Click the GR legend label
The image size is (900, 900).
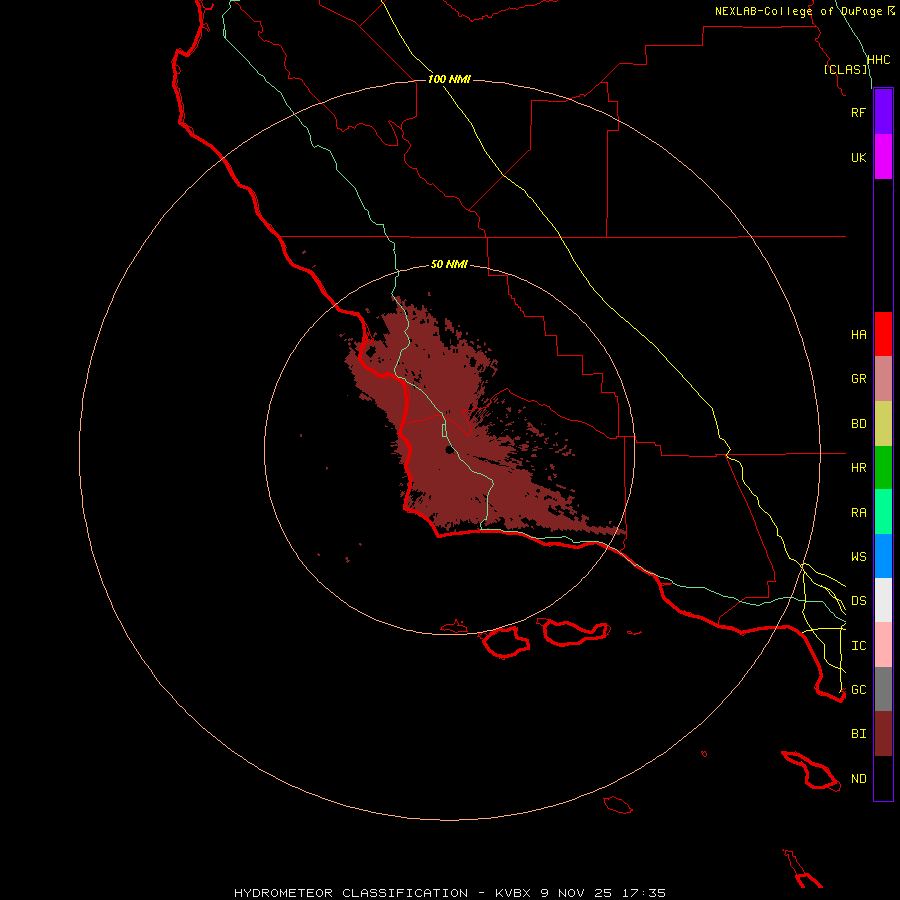coord(858,379)
